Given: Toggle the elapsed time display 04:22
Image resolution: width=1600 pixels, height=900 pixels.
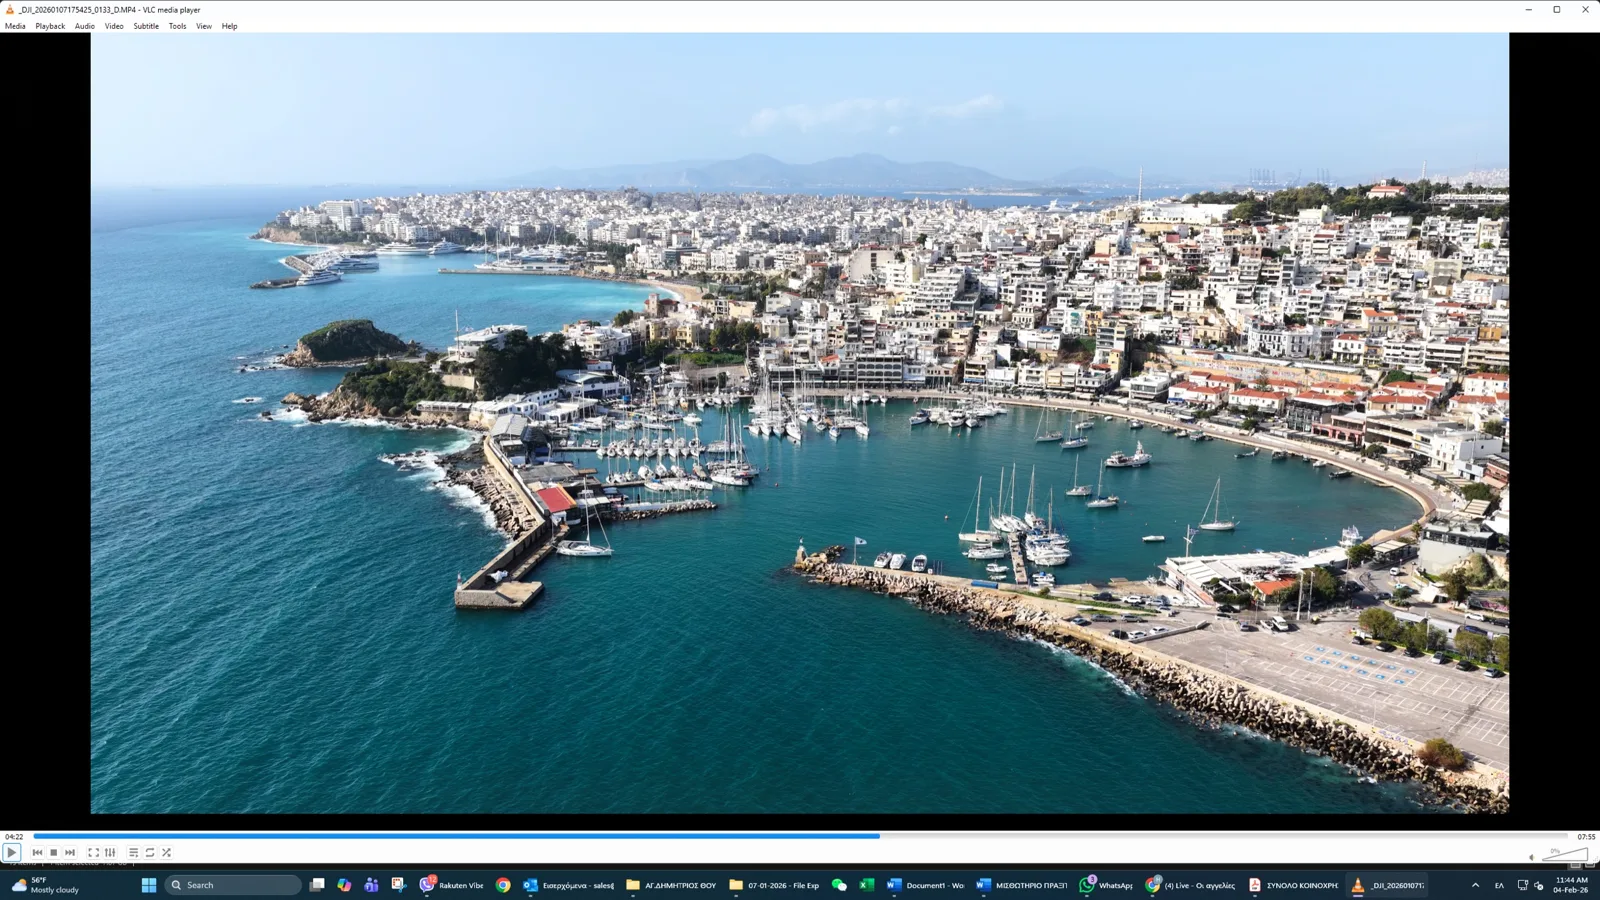Looking at the screenshot, I should pos(14,837).
